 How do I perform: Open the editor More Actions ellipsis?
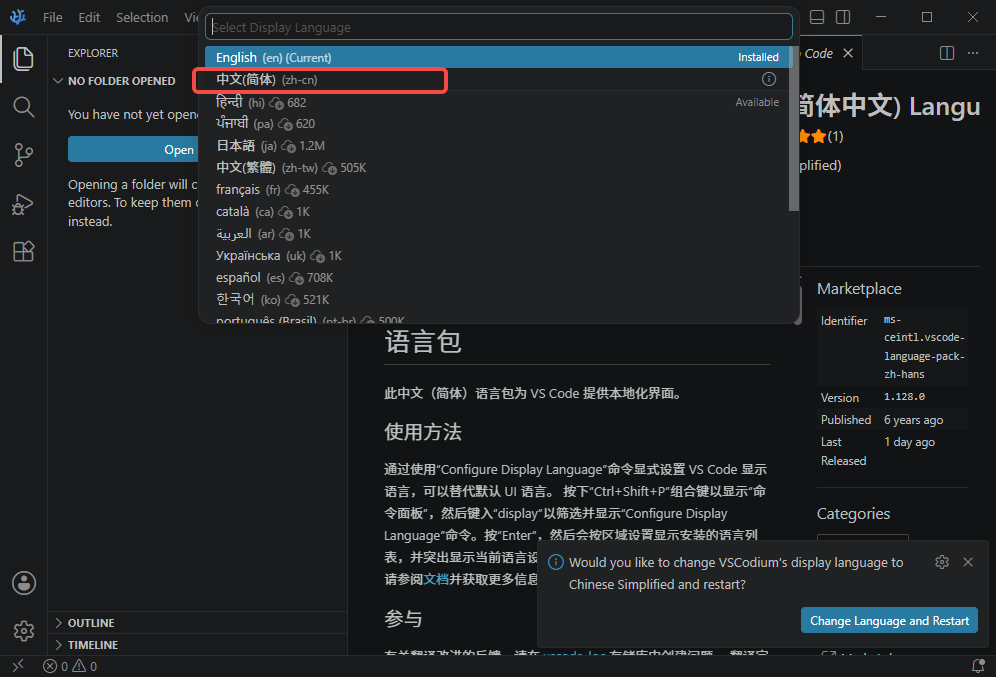(972, 53)
